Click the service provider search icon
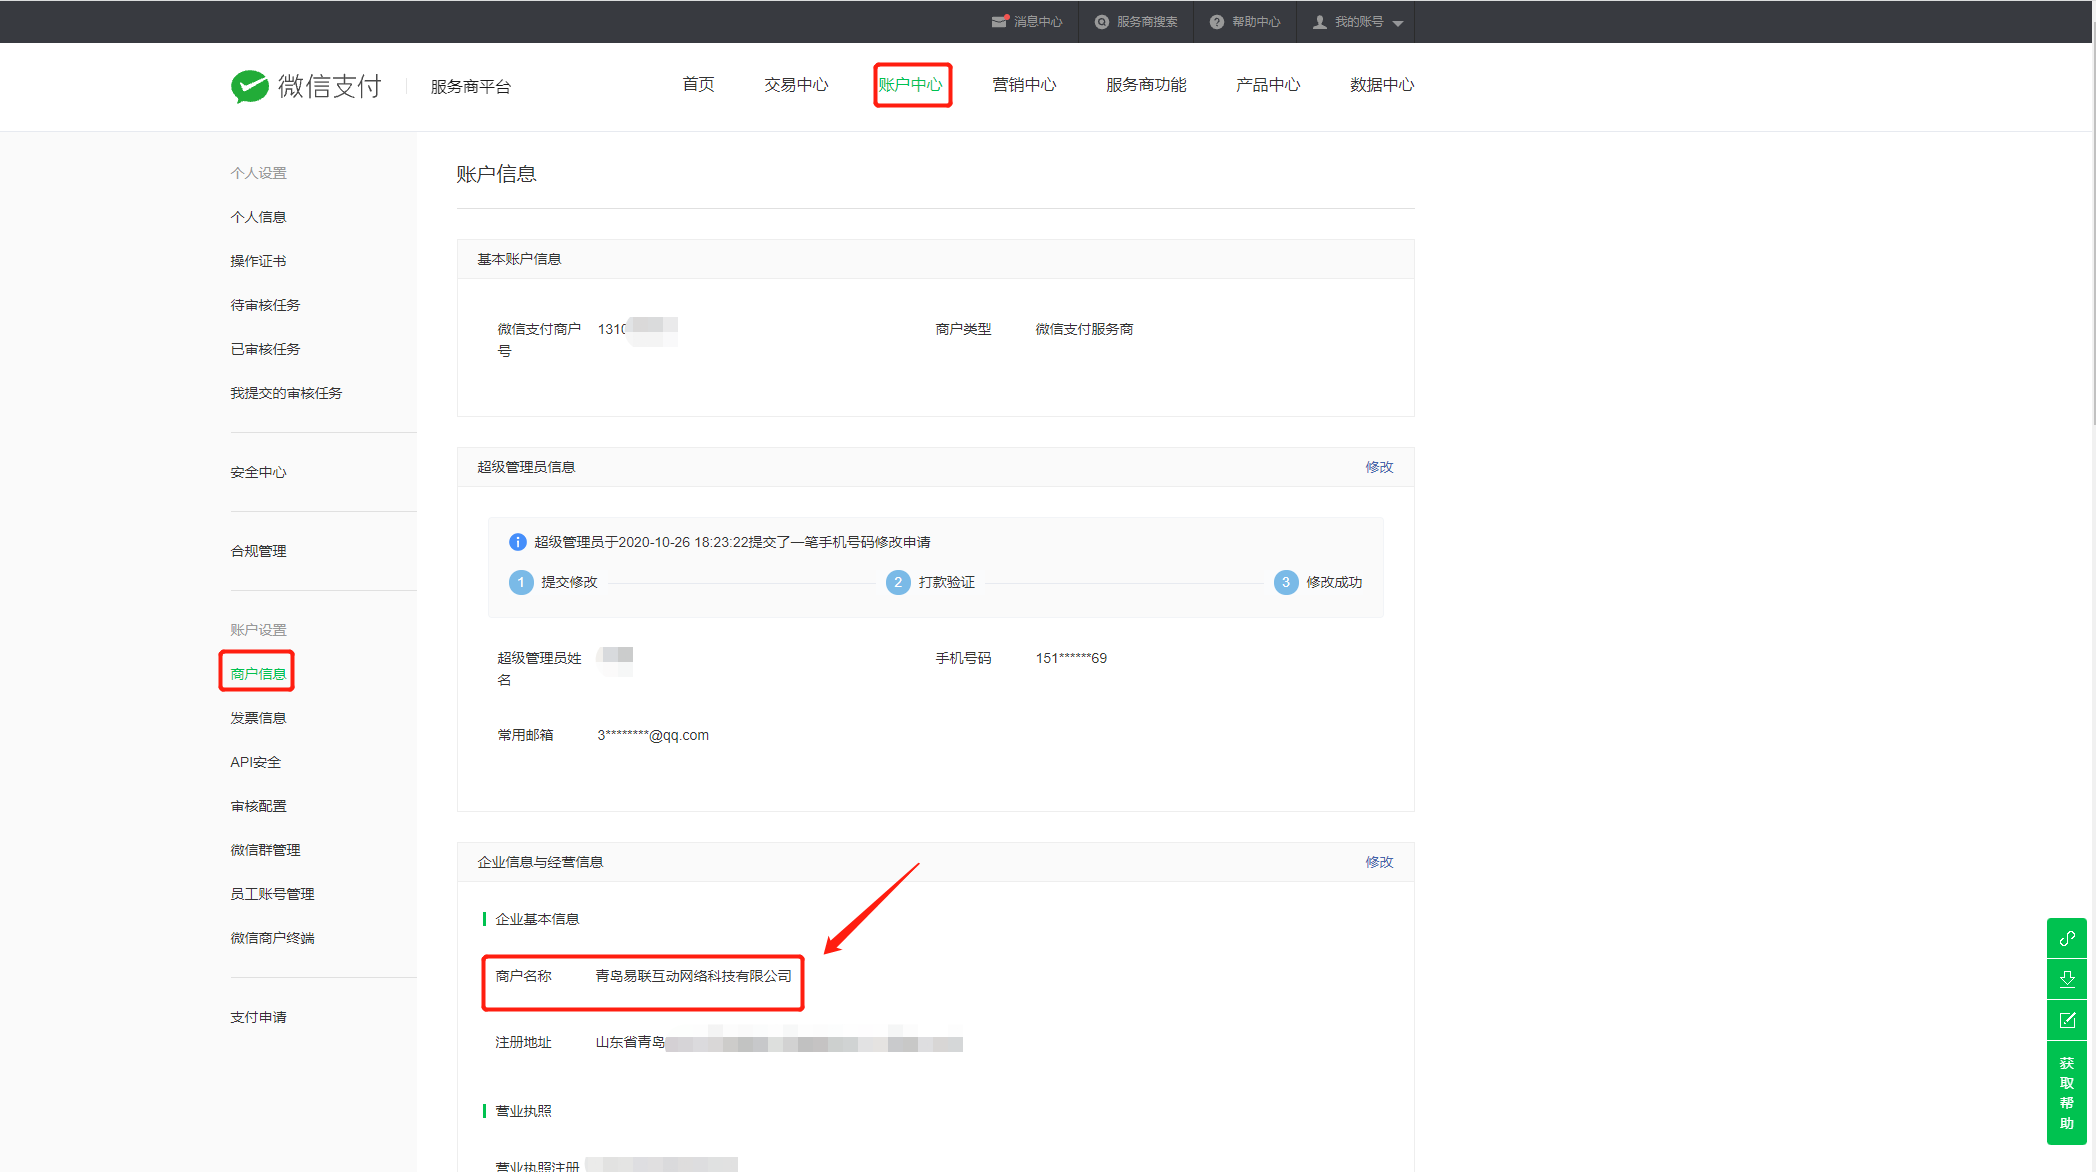Image resolution: width=2096 pixels, height=1172 pixels. [1101, 22]
